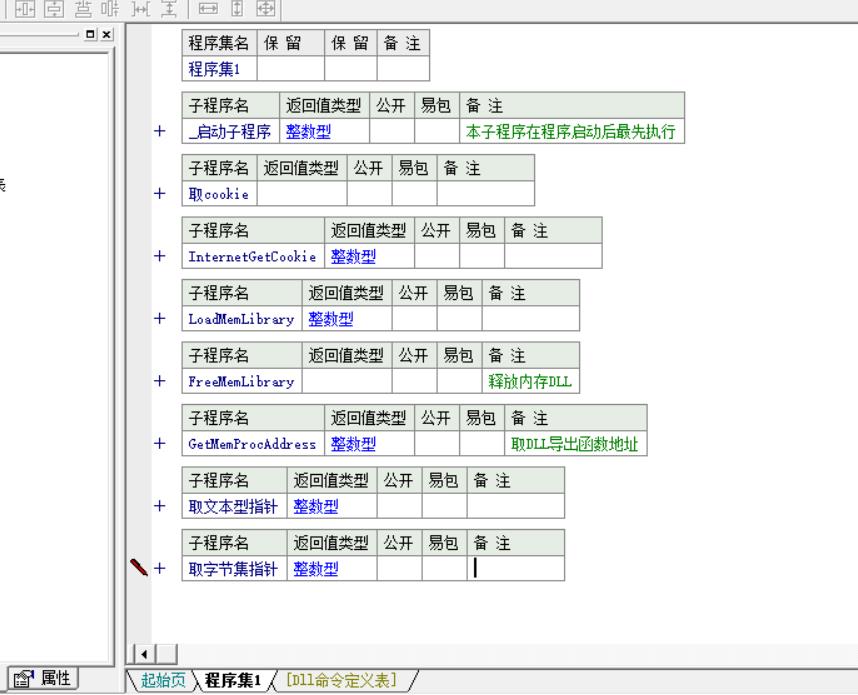Click the 备注 input cell of 取字节集指针
The width and height of the screenshot is (858, 695).
tap(515, 569)
